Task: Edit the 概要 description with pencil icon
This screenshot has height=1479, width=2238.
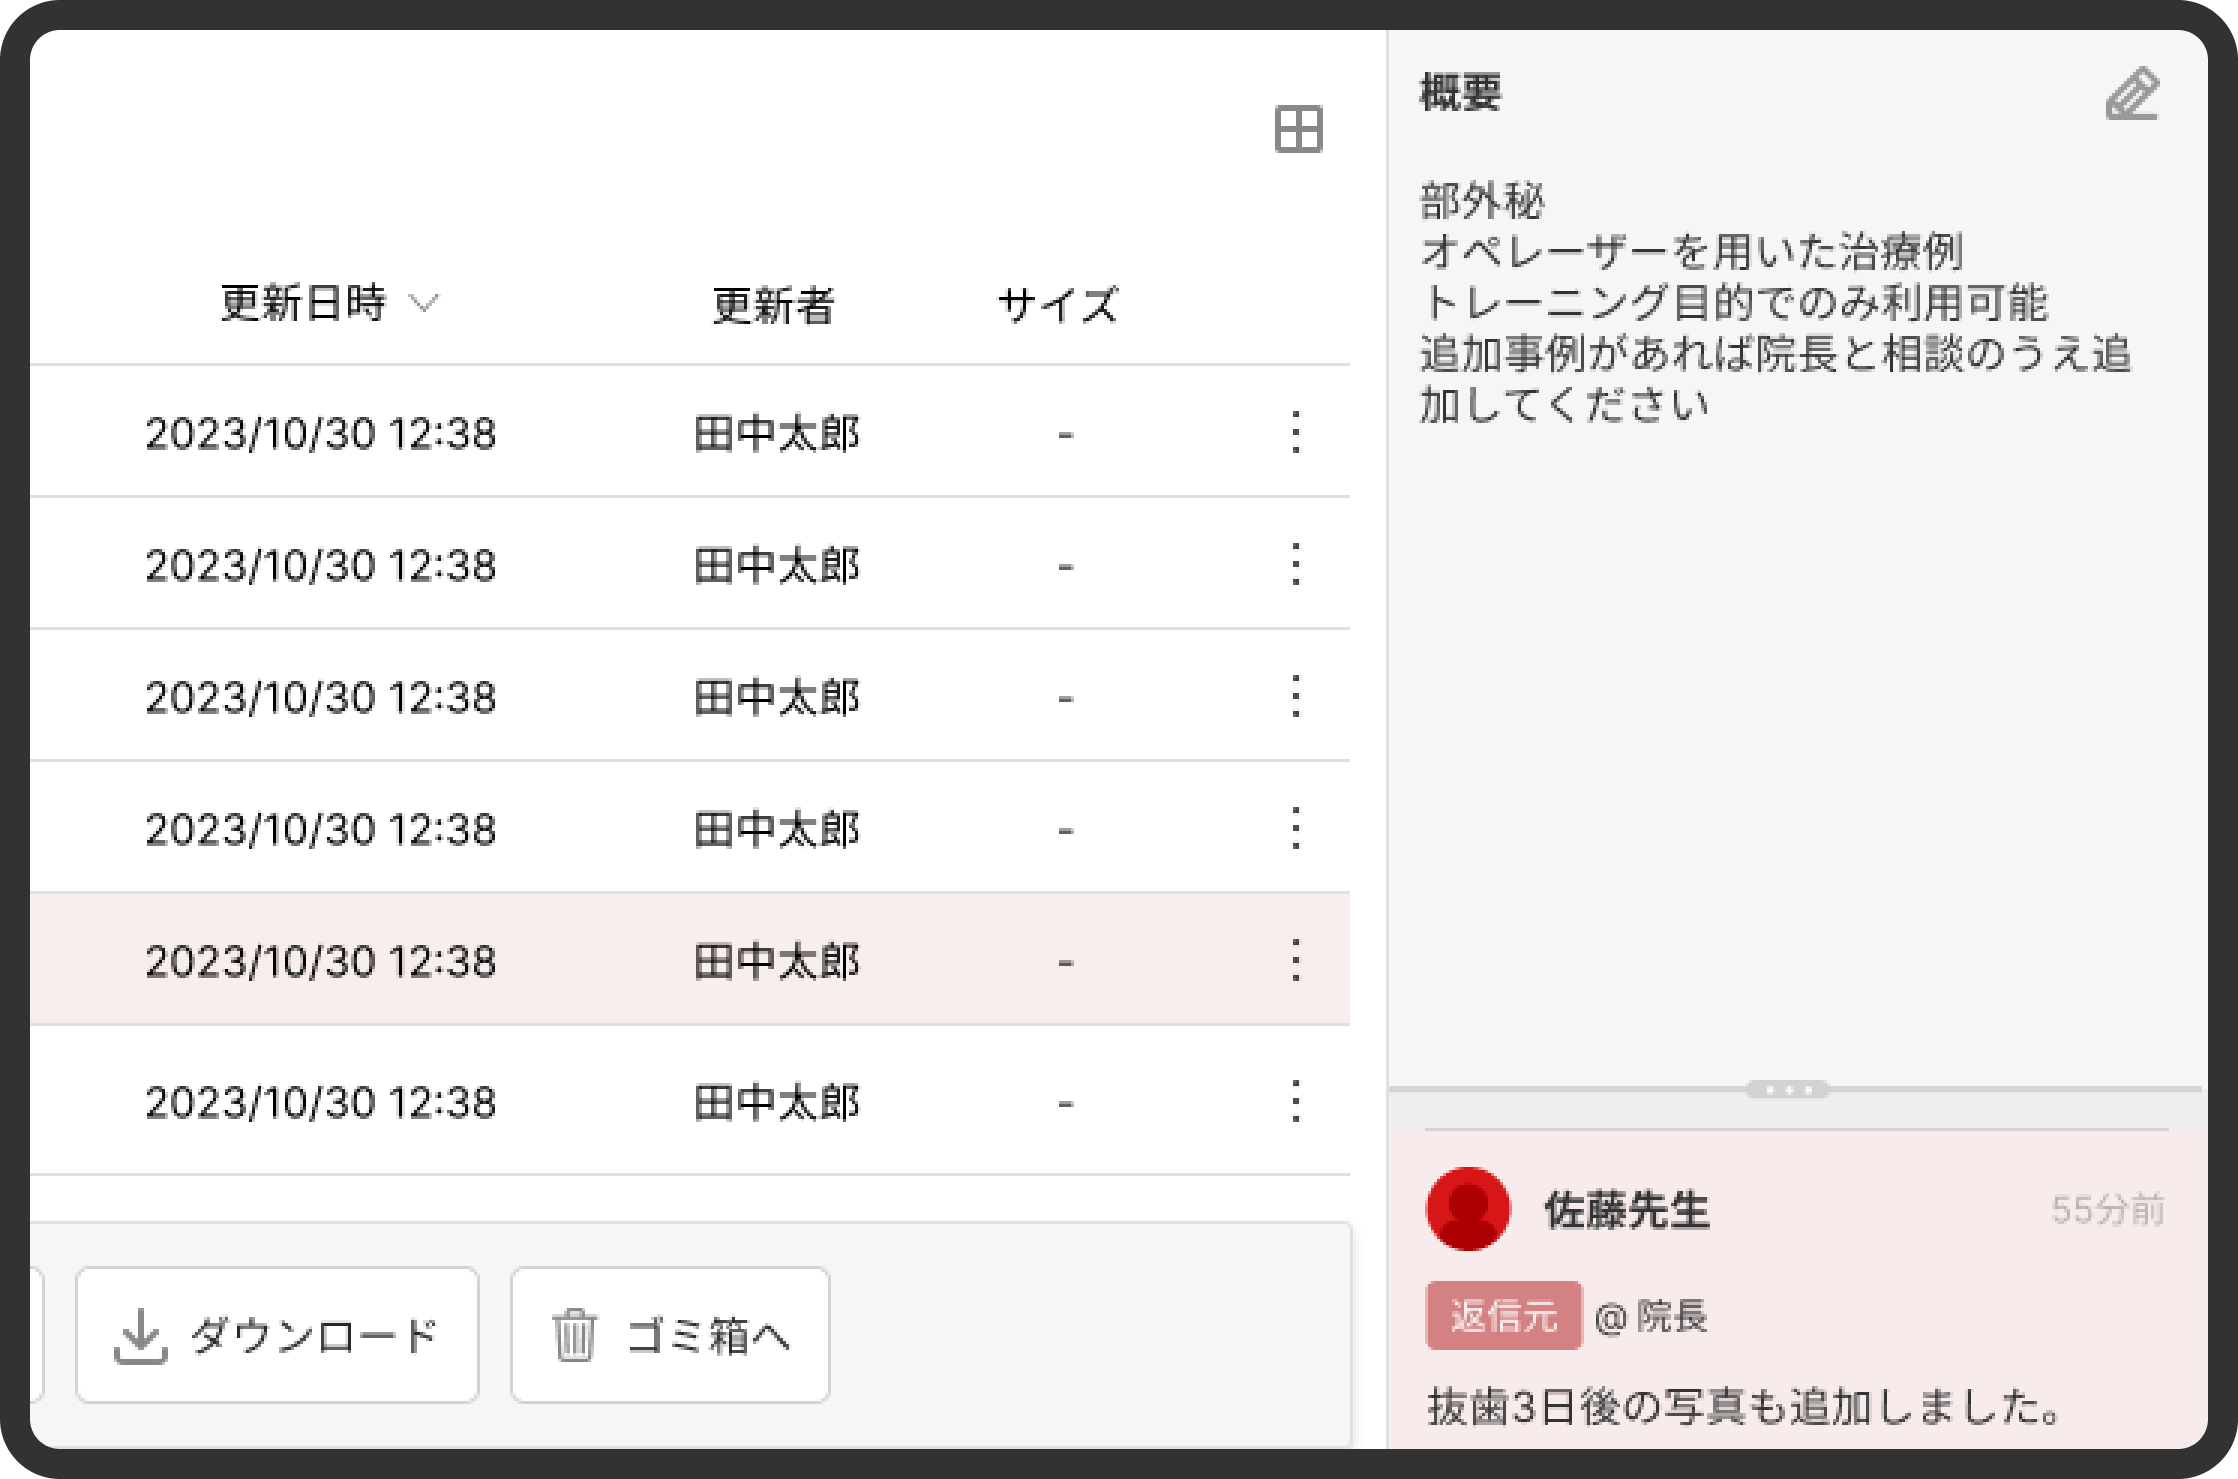Action: 2132,95
